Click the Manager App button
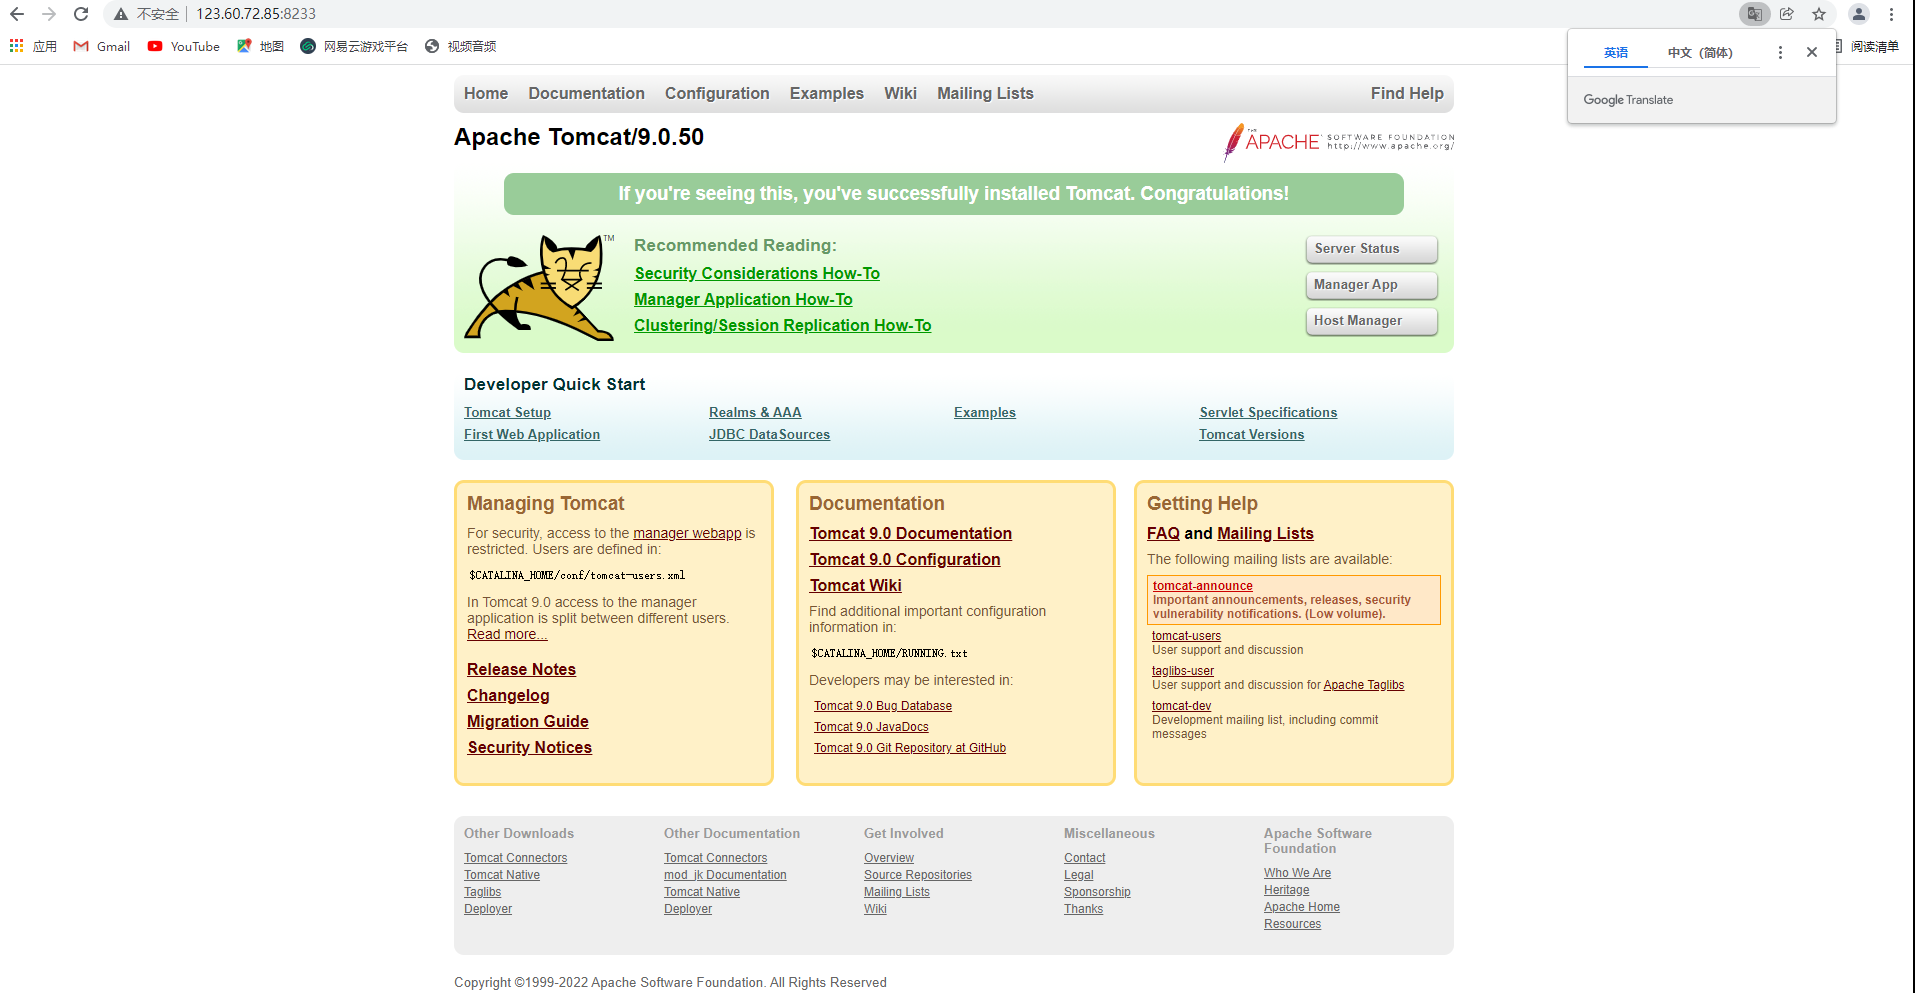The width and height of the screenshot is (1915, 993). click(1371, 285)
